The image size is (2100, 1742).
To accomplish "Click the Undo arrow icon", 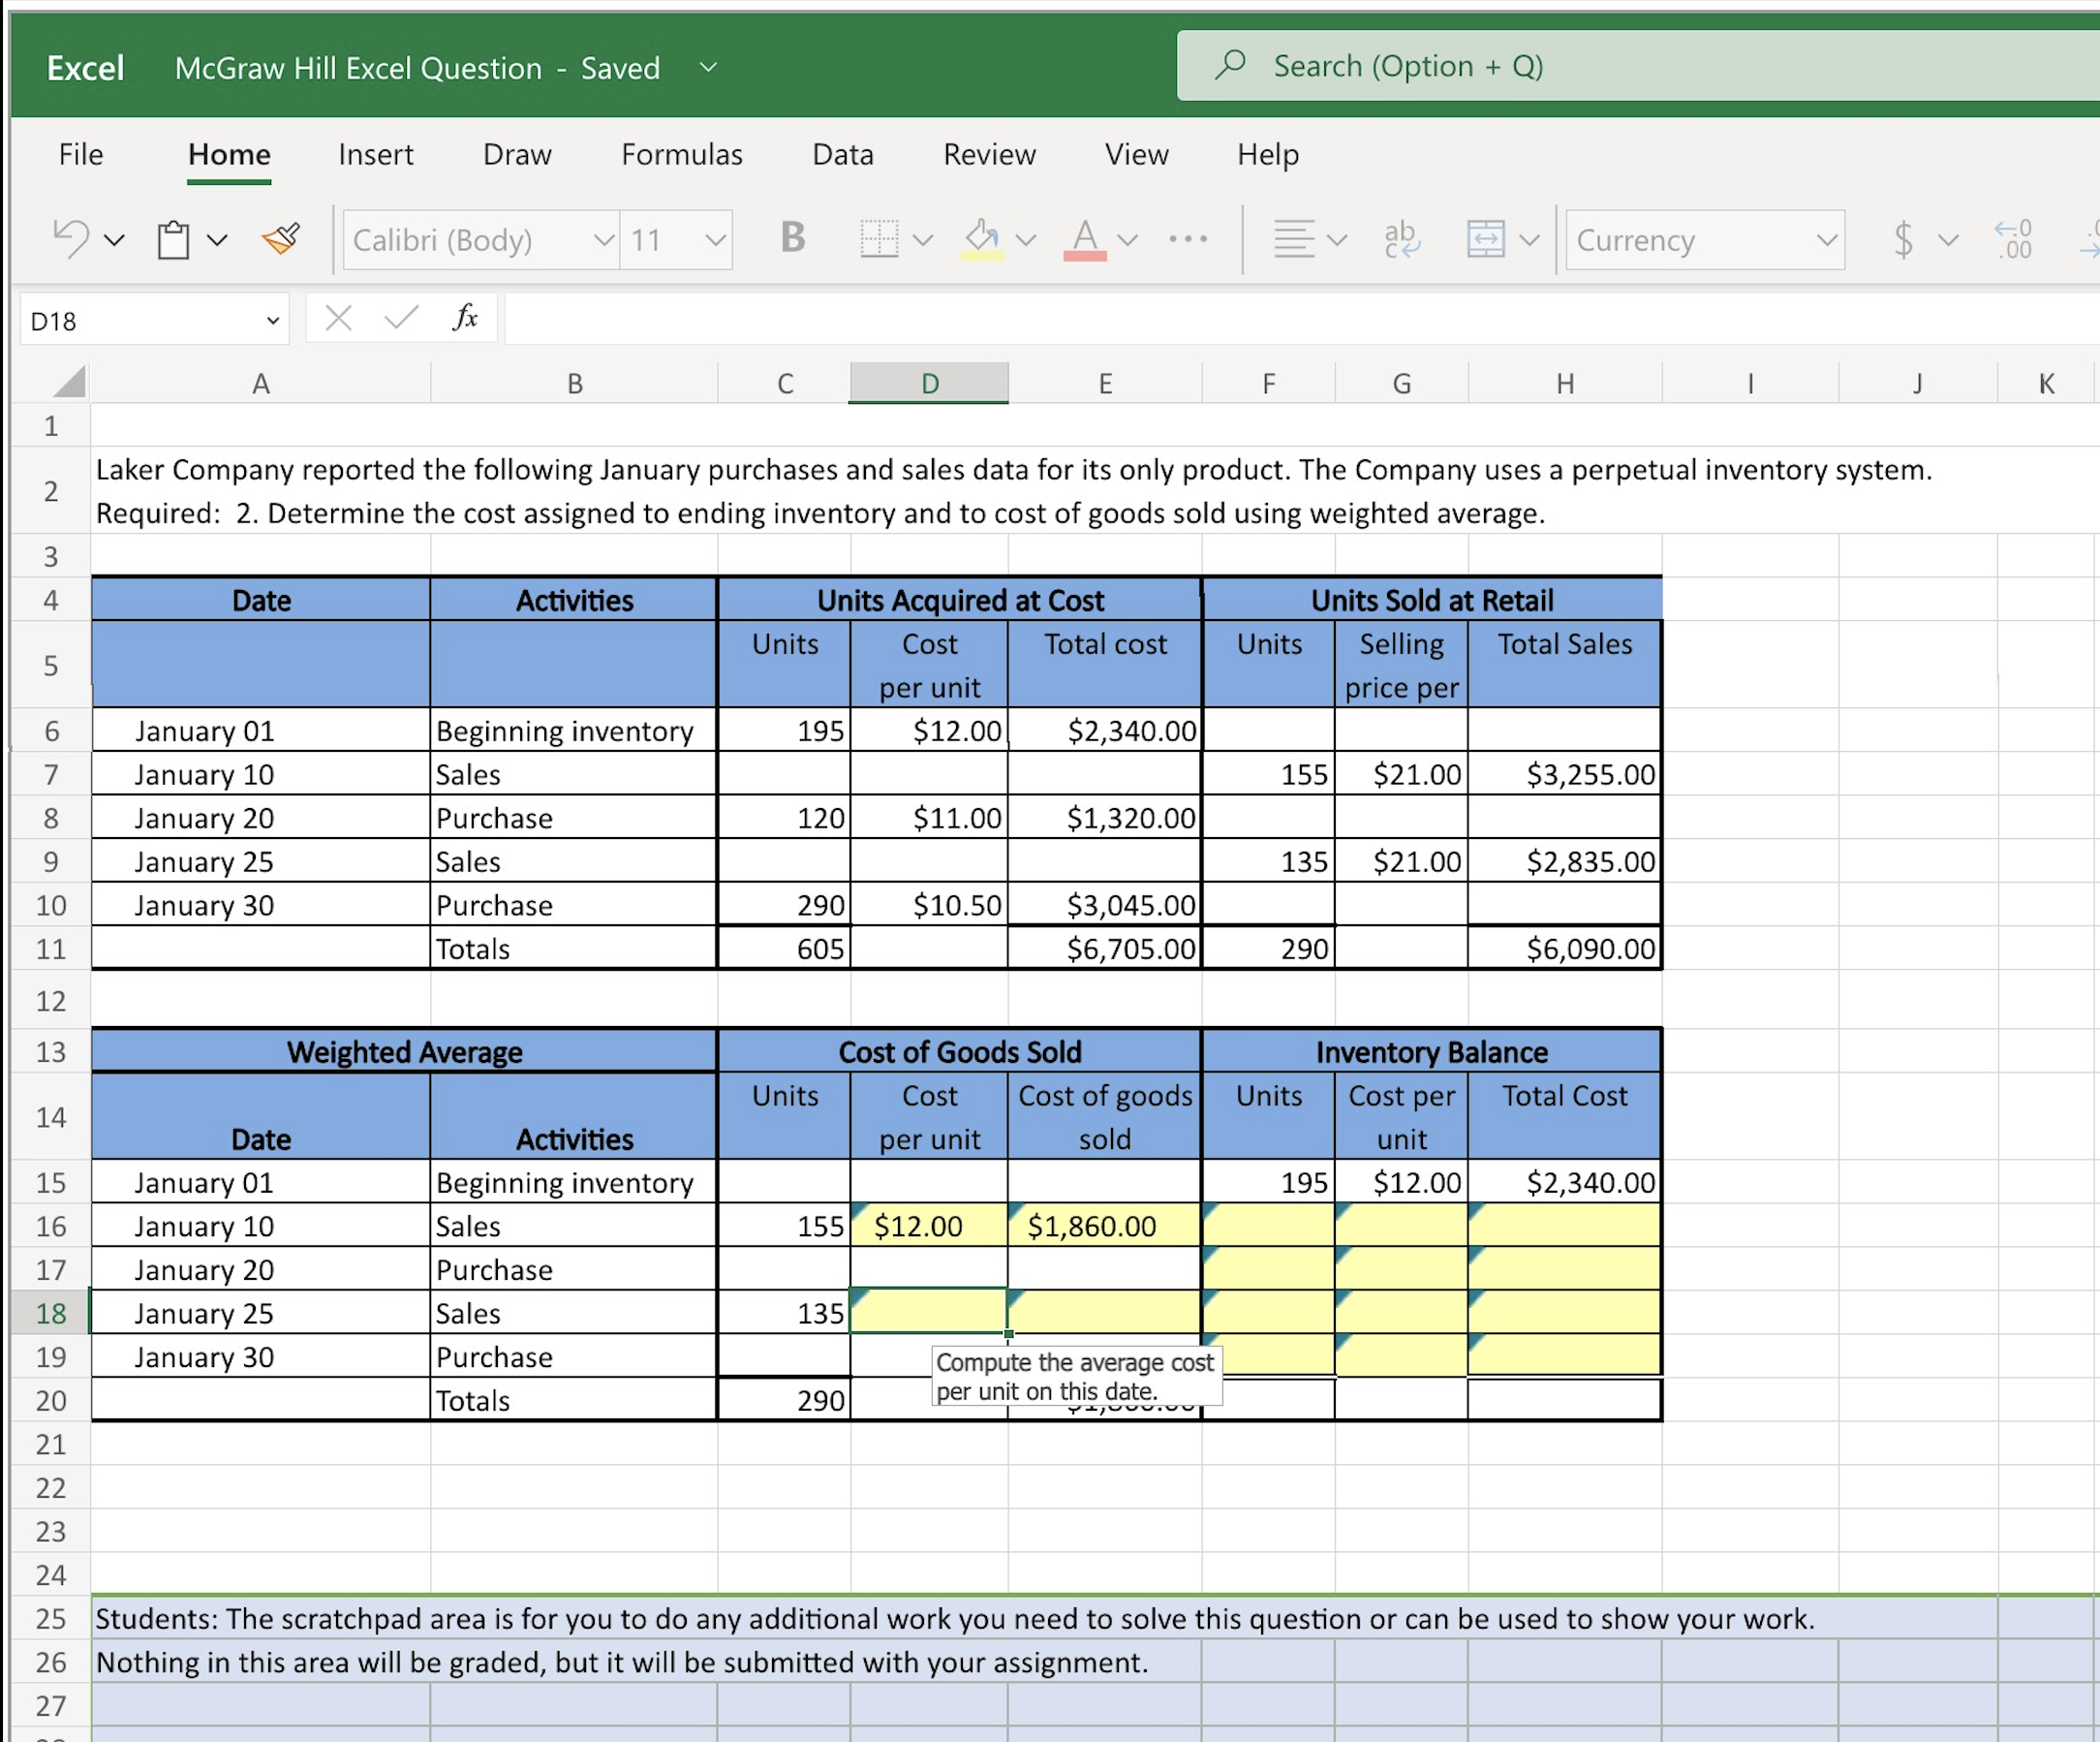I will (x=71, y=239).
